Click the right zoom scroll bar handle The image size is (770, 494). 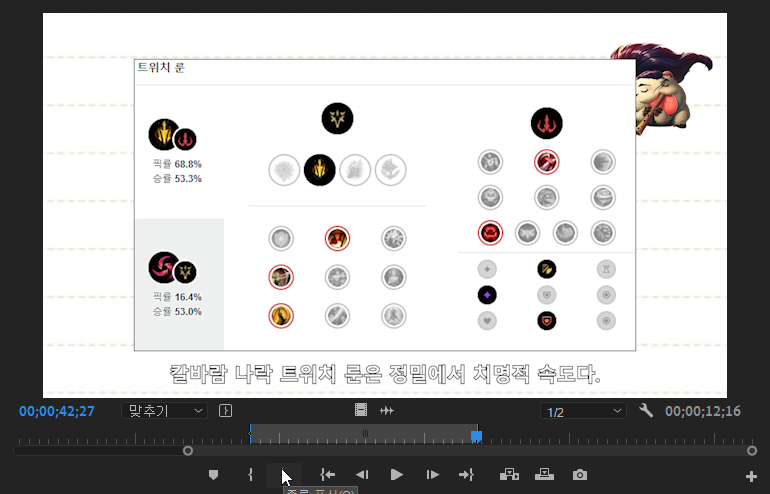(x=752, y=451)
